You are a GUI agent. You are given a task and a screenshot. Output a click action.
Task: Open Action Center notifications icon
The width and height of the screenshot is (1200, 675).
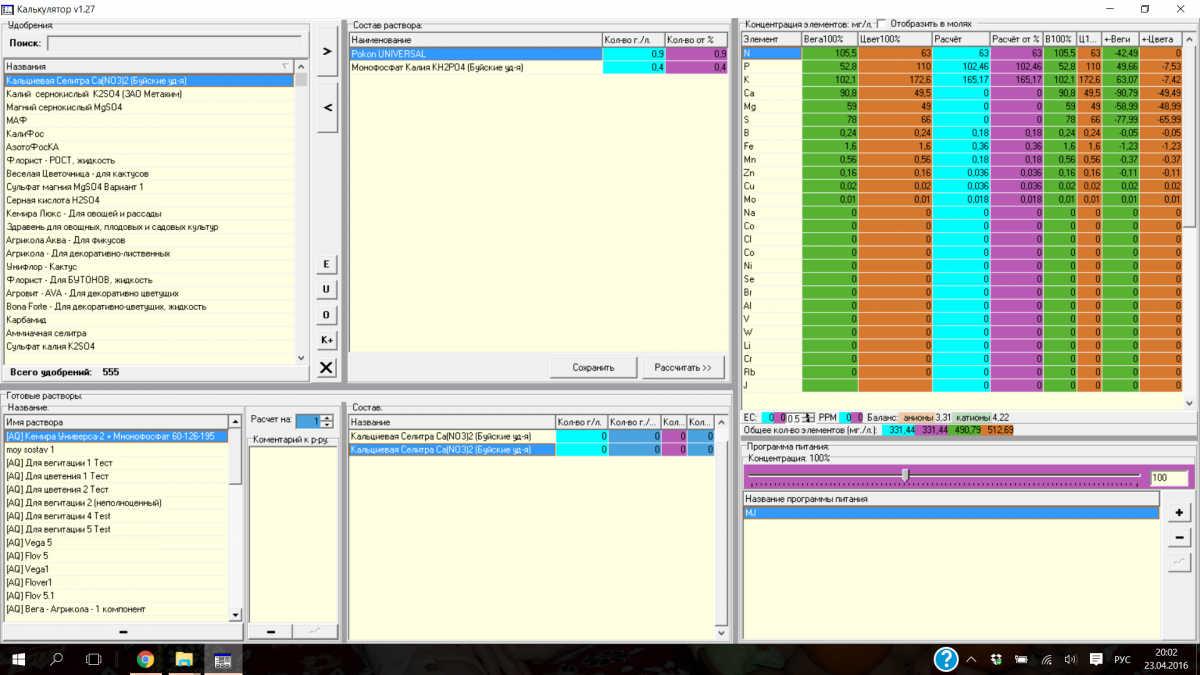pos(1096,659)
